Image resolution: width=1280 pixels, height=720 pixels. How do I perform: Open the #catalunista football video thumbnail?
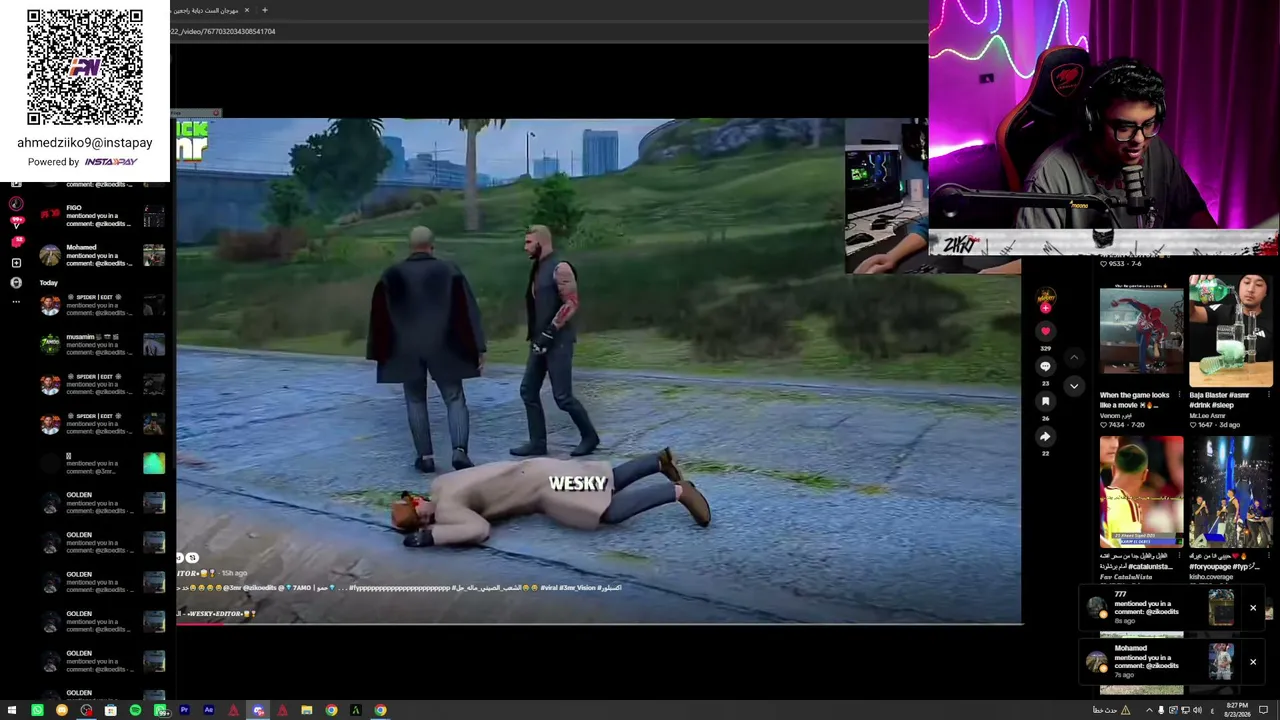point(1141,492)
